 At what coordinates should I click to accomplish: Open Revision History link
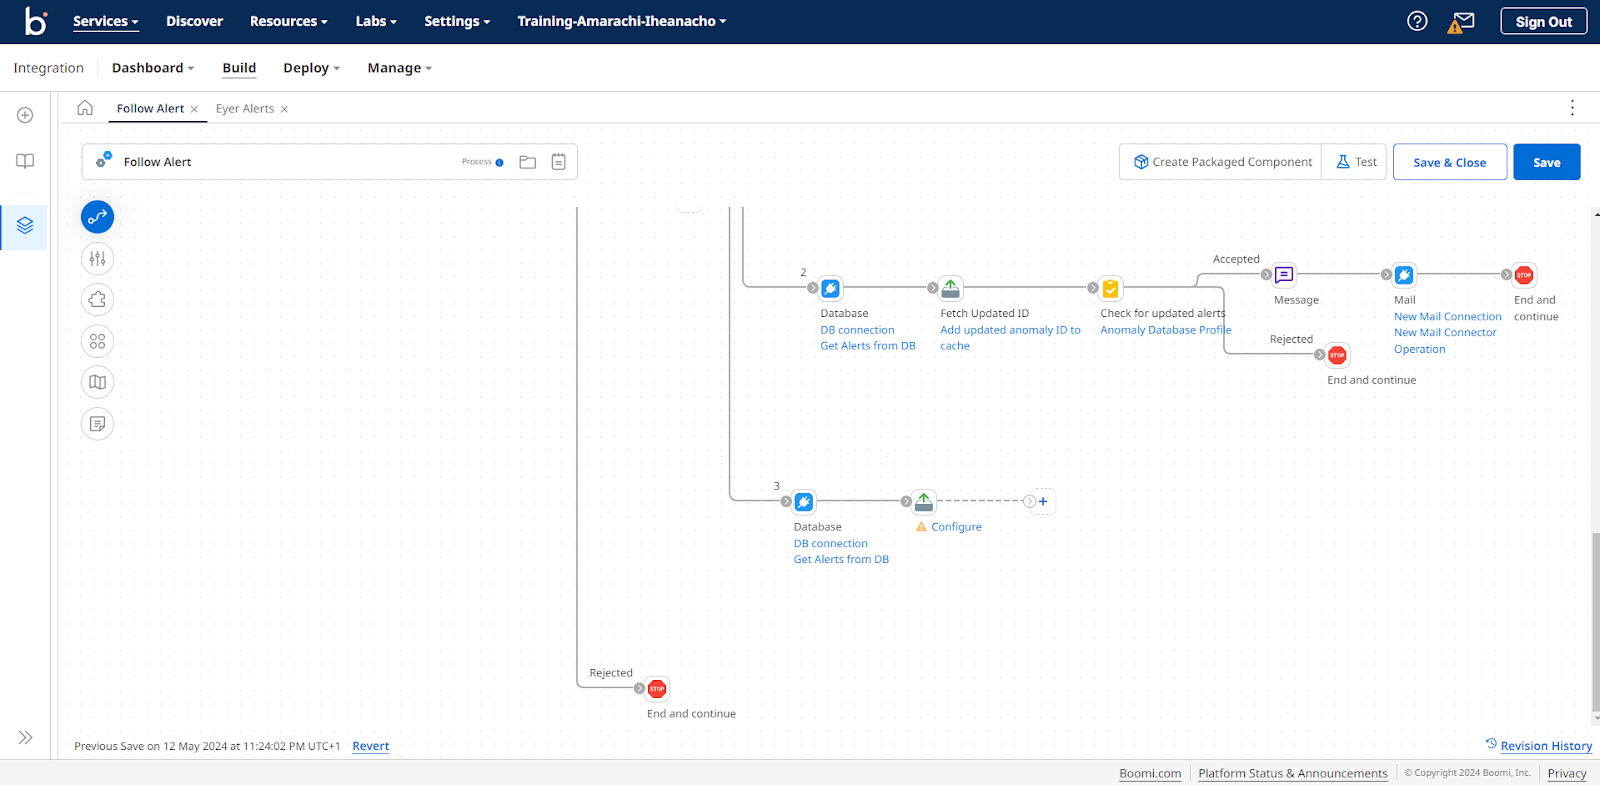(1539, 745)
